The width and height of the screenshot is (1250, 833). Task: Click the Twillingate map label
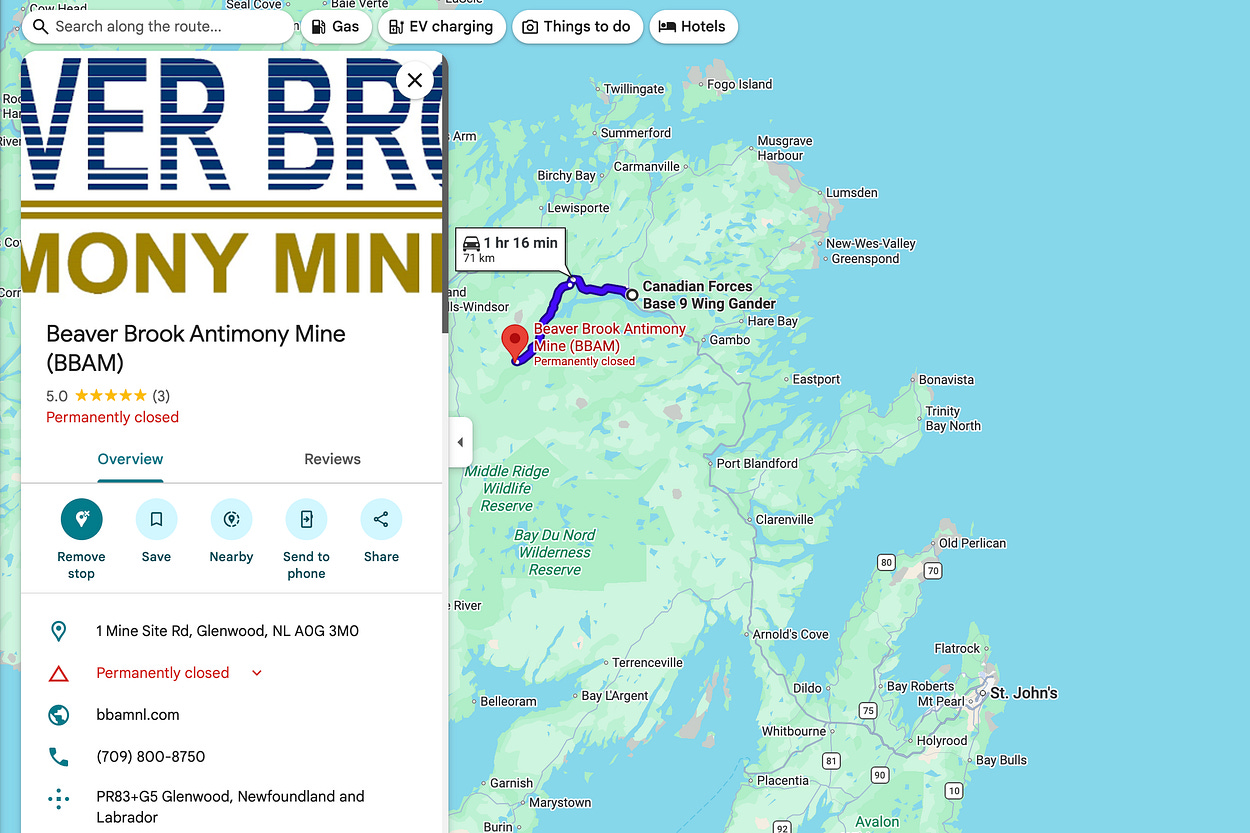[x=634, y=89]
